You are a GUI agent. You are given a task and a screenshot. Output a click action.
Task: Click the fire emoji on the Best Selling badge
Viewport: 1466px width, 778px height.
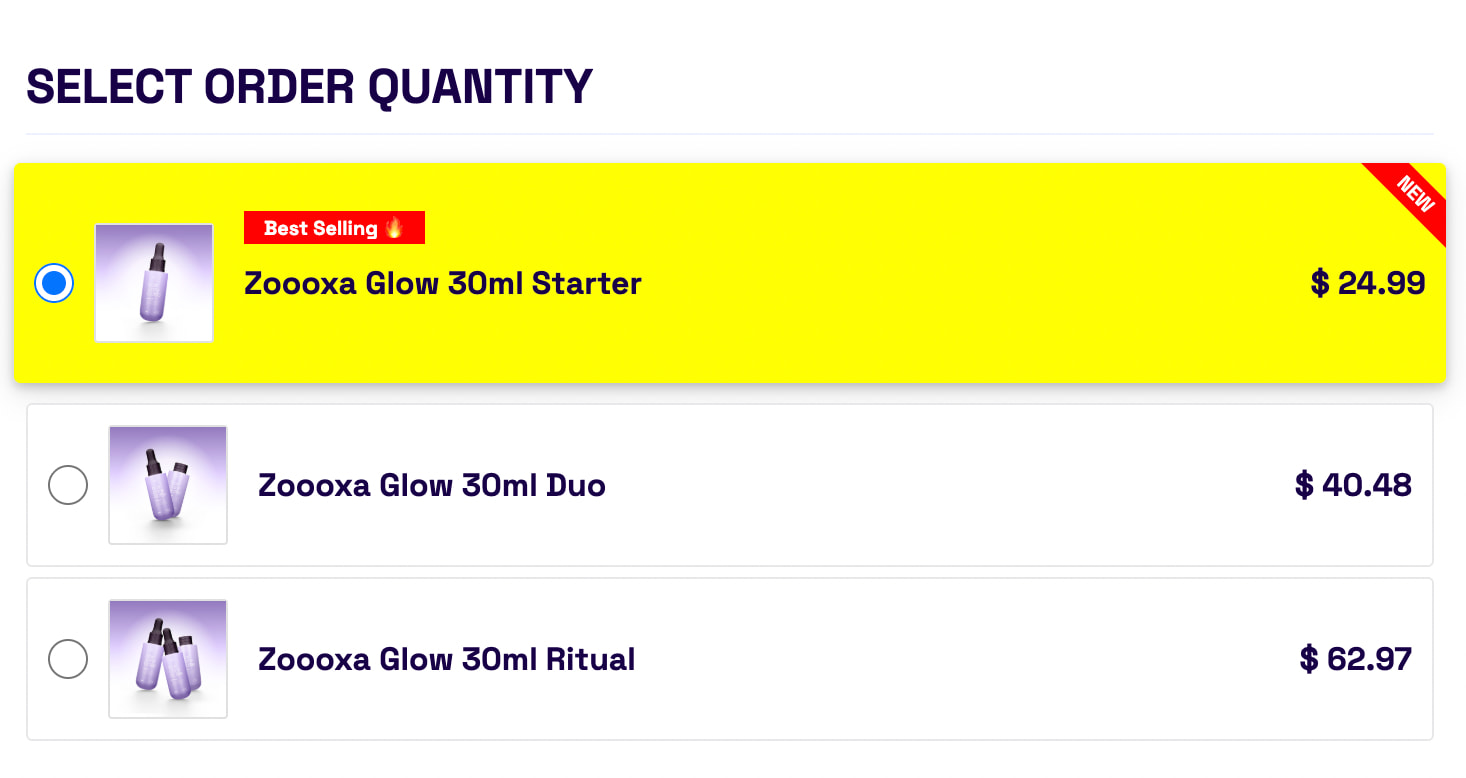[x=394, y=228]
